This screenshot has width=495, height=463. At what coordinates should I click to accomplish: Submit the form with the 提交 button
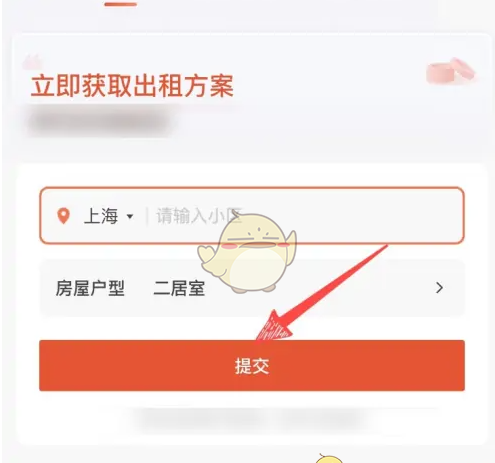(x=252, y=365)
